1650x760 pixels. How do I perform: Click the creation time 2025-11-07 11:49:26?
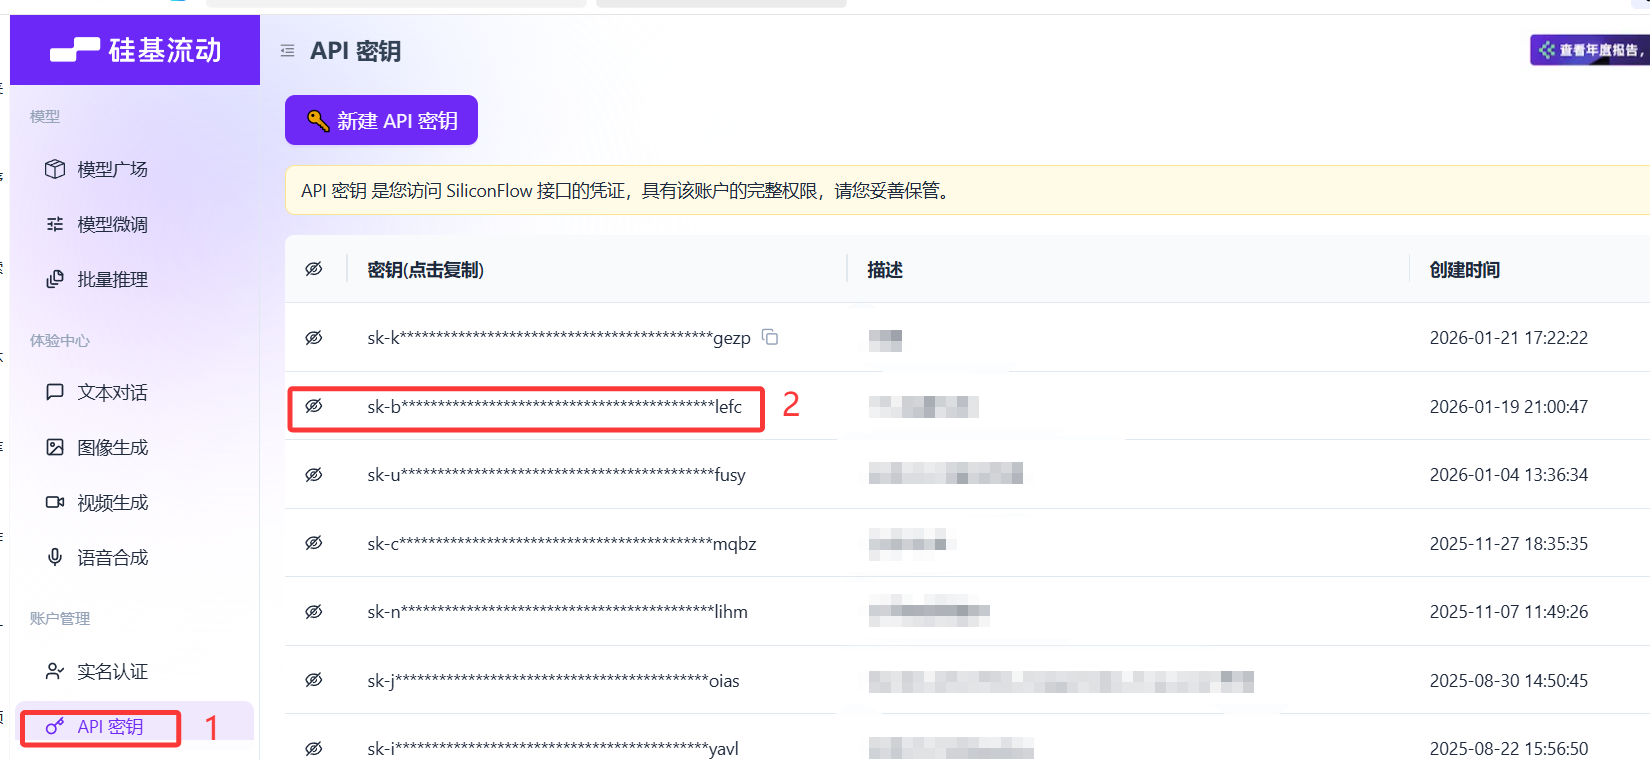1509,612
